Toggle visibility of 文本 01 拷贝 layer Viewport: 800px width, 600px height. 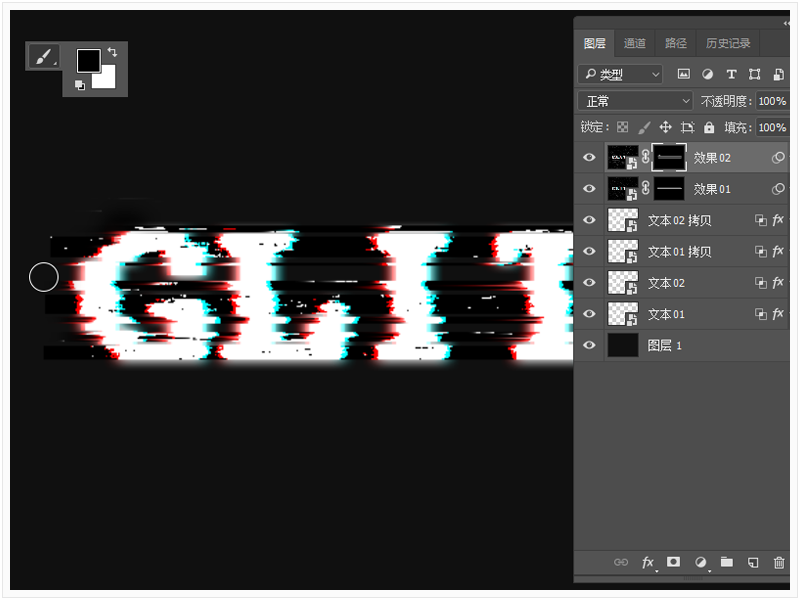click(589, 251)
